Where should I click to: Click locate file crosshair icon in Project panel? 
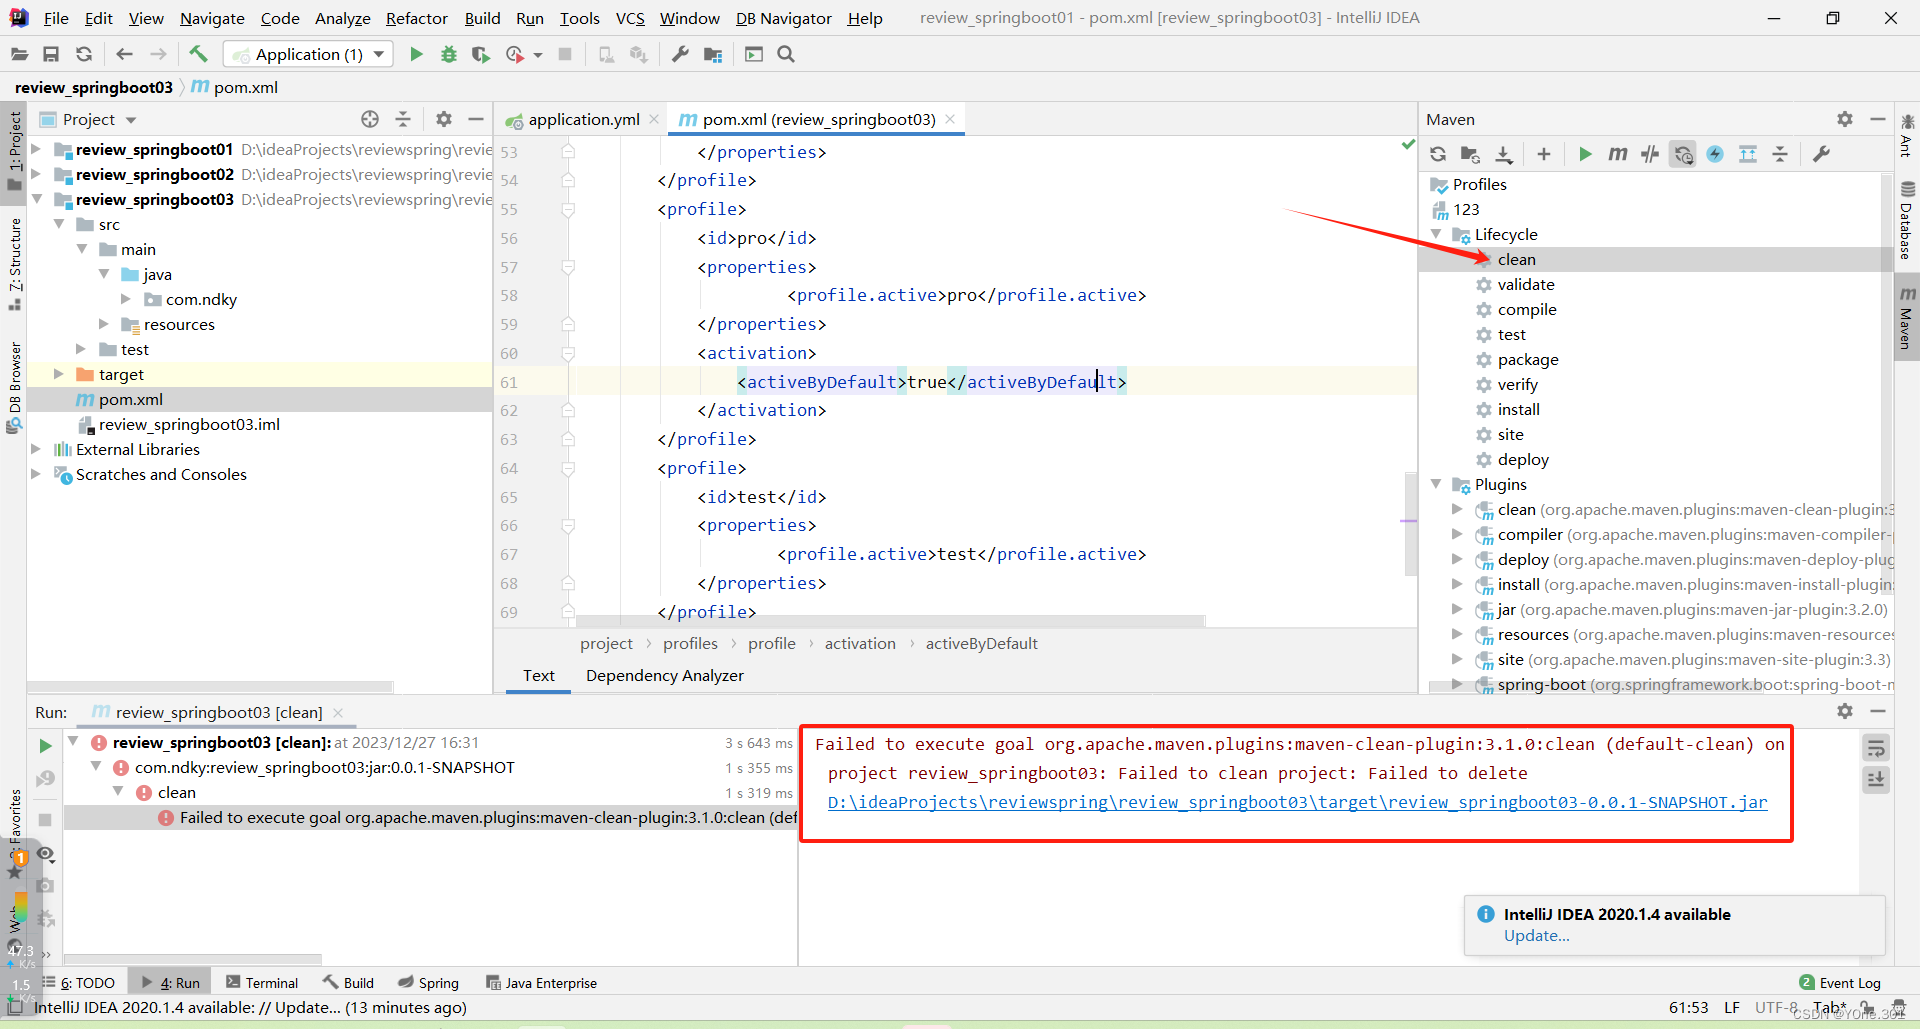coord(370,119)
